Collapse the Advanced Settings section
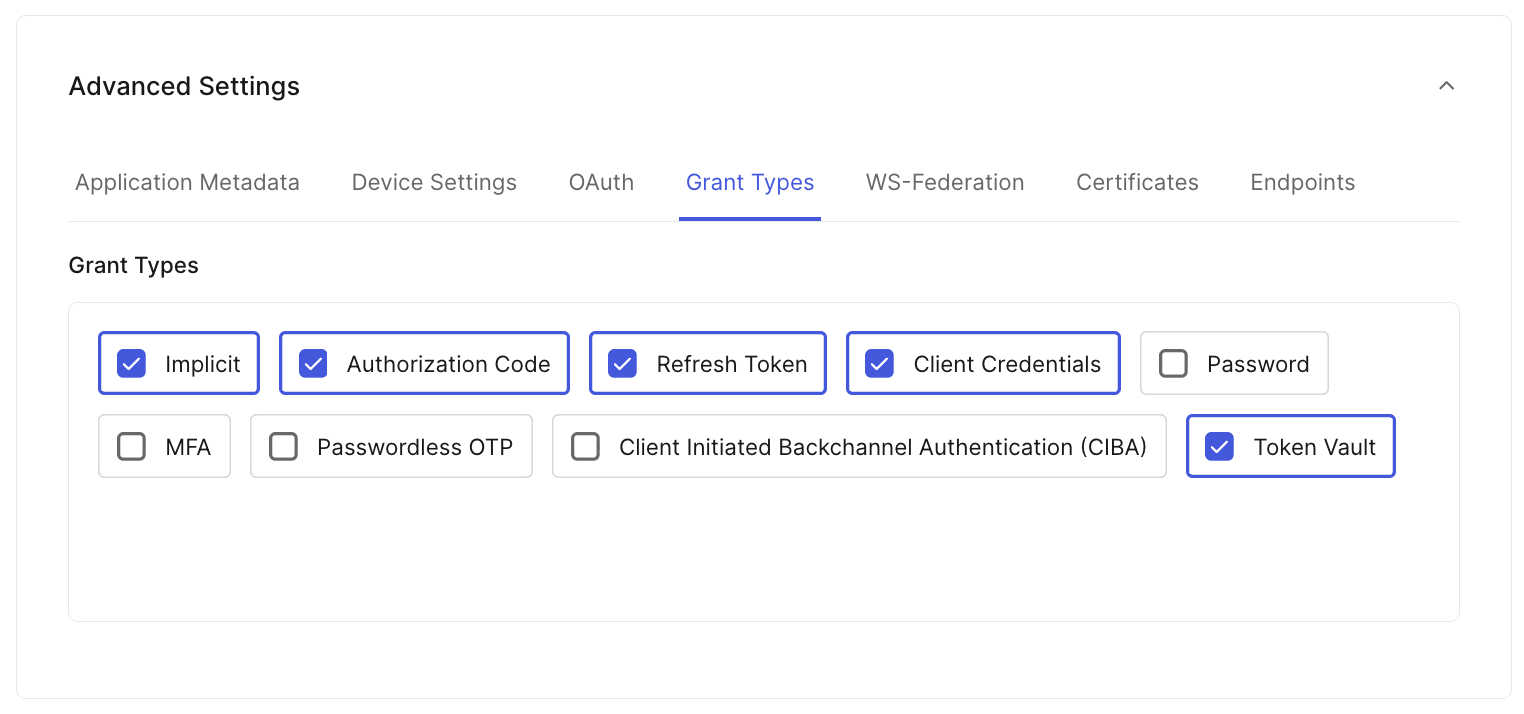 pyautogui.click(x=1446, y=86)
